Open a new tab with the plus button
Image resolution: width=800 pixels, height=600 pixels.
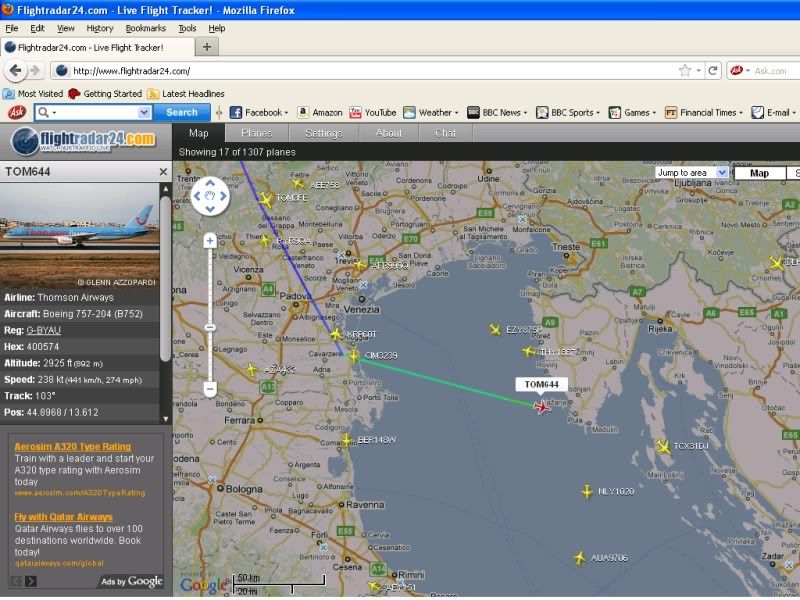click(x=207, y=47)
